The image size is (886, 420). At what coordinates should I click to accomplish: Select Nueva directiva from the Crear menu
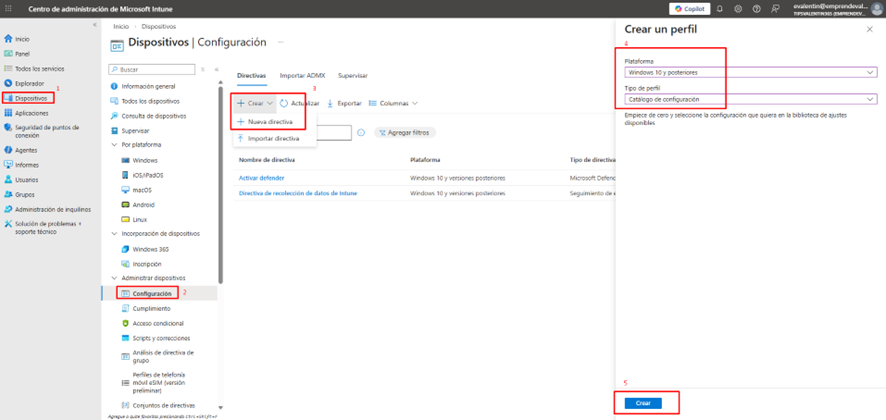click(x=270, y=122)
